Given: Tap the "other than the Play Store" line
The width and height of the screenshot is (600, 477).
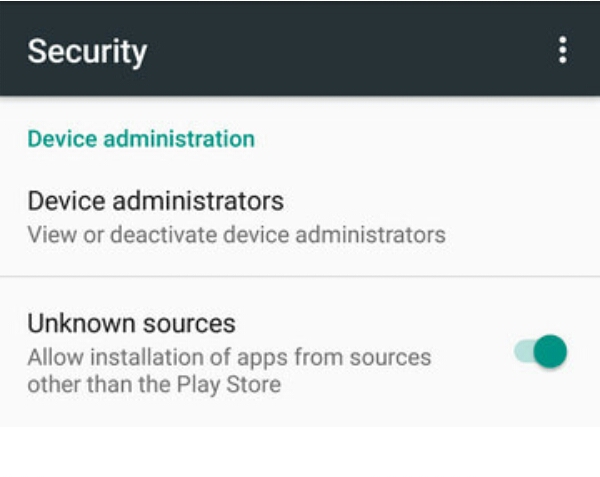Looking at the screenshot, I should 154,384.
